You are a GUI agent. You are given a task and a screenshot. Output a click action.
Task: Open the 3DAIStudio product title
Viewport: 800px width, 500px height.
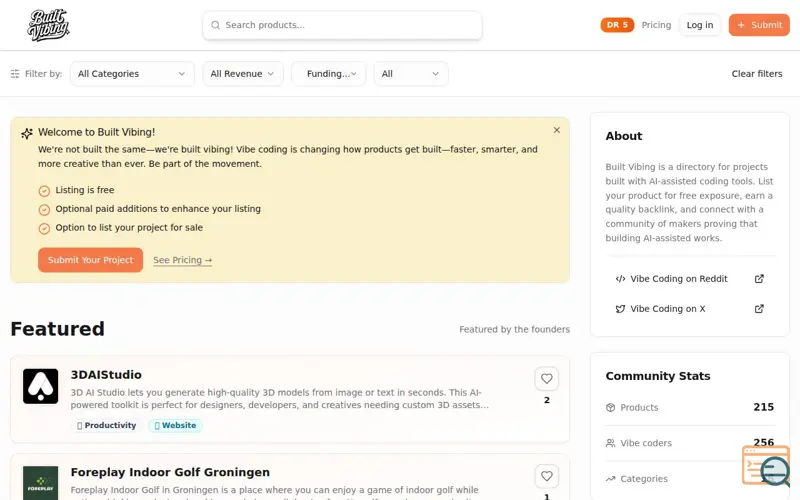click(x=106, y=375)
